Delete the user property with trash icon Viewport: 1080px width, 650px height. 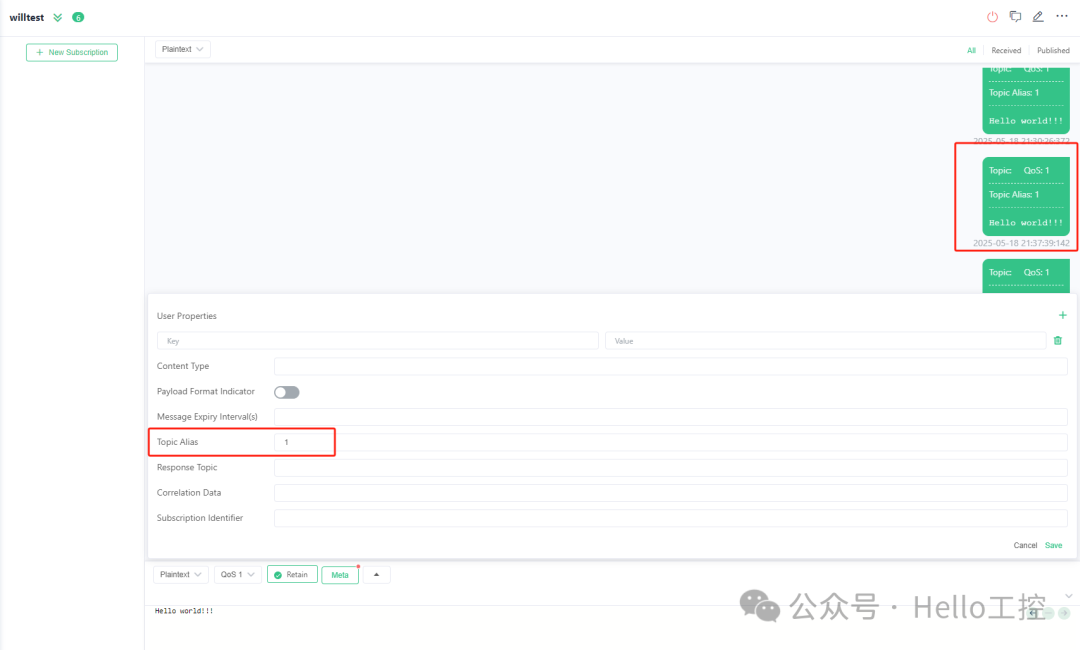tap(1058, 340)
